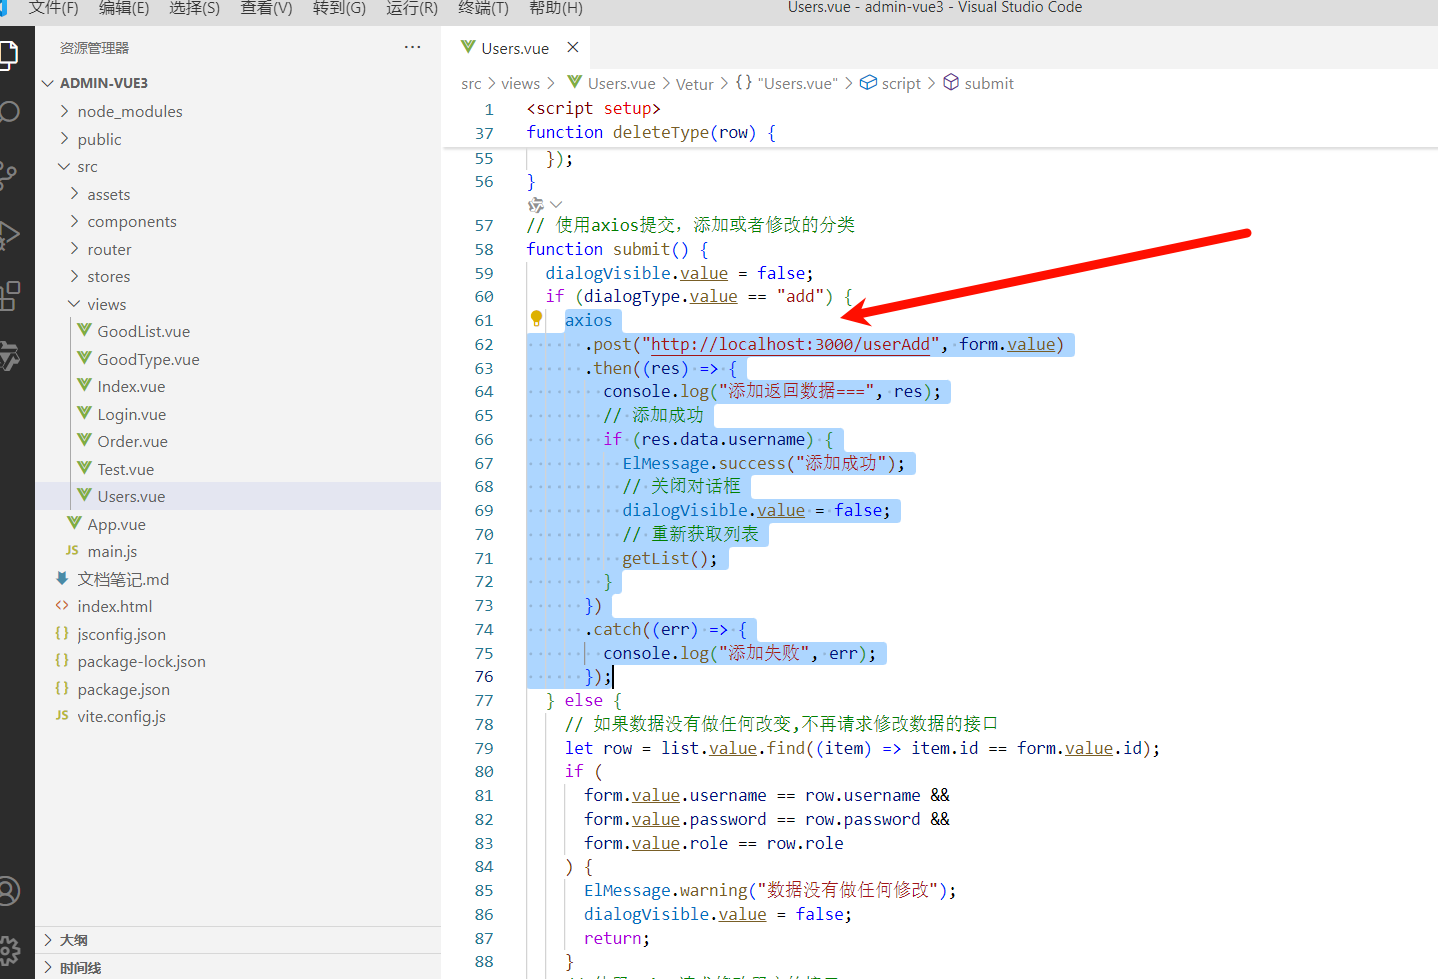Click the JSON icon beside jsconfig.json
This screenshot has height=979, width=1438.
coord(62,633)
